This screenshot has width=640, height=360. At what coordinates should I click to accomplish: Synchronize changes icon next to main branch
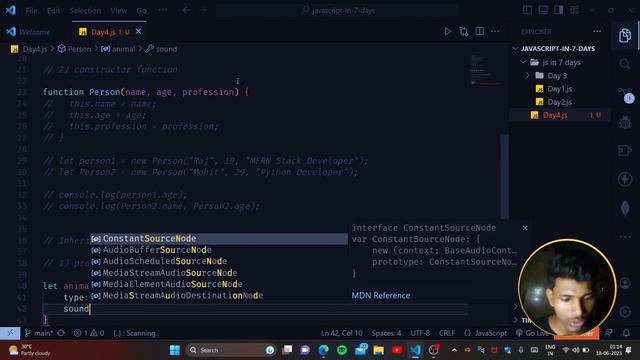(61, 333)
